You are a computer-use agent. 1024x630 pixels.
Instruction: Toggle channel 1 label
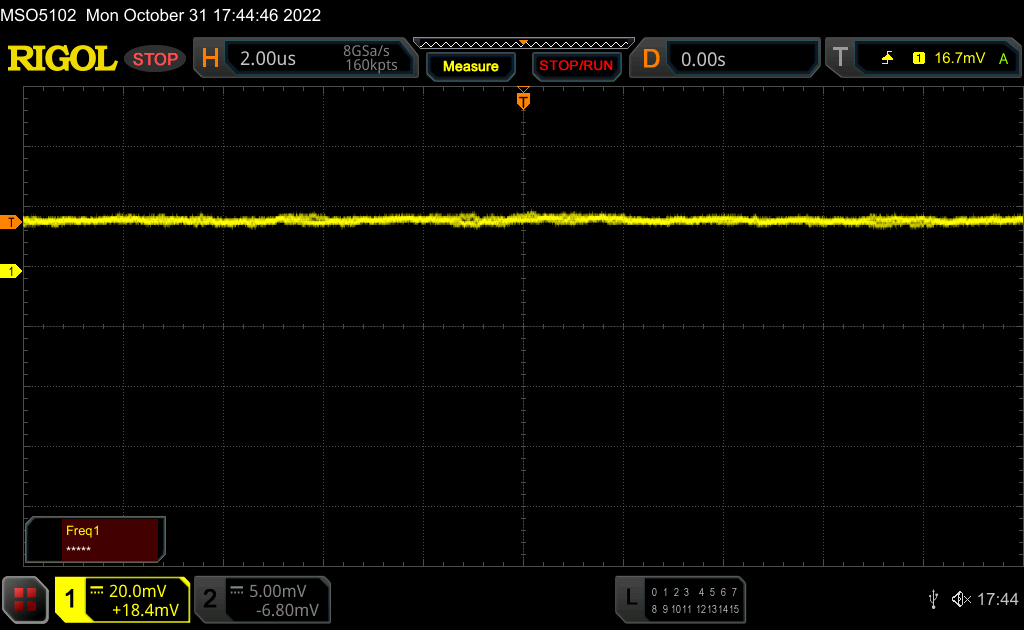click(70, 599)
